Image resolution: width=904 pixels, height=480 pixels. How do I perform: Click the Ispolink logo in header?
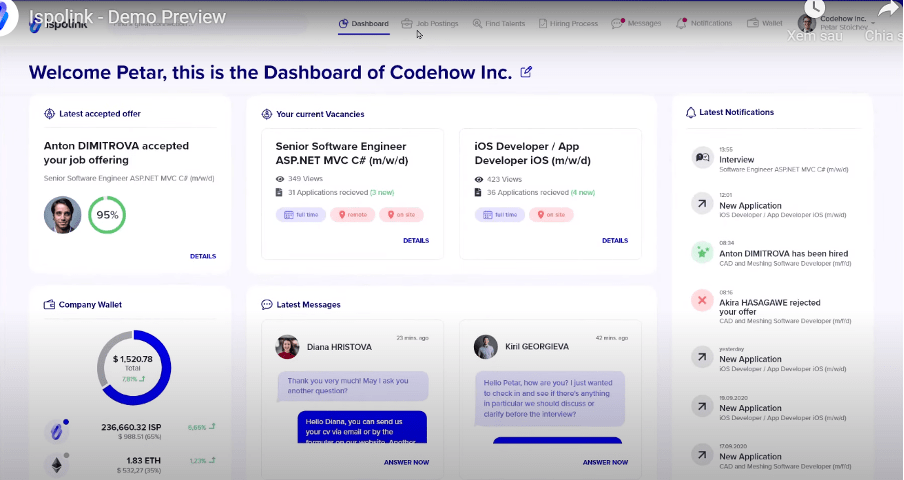click(52, 23)
